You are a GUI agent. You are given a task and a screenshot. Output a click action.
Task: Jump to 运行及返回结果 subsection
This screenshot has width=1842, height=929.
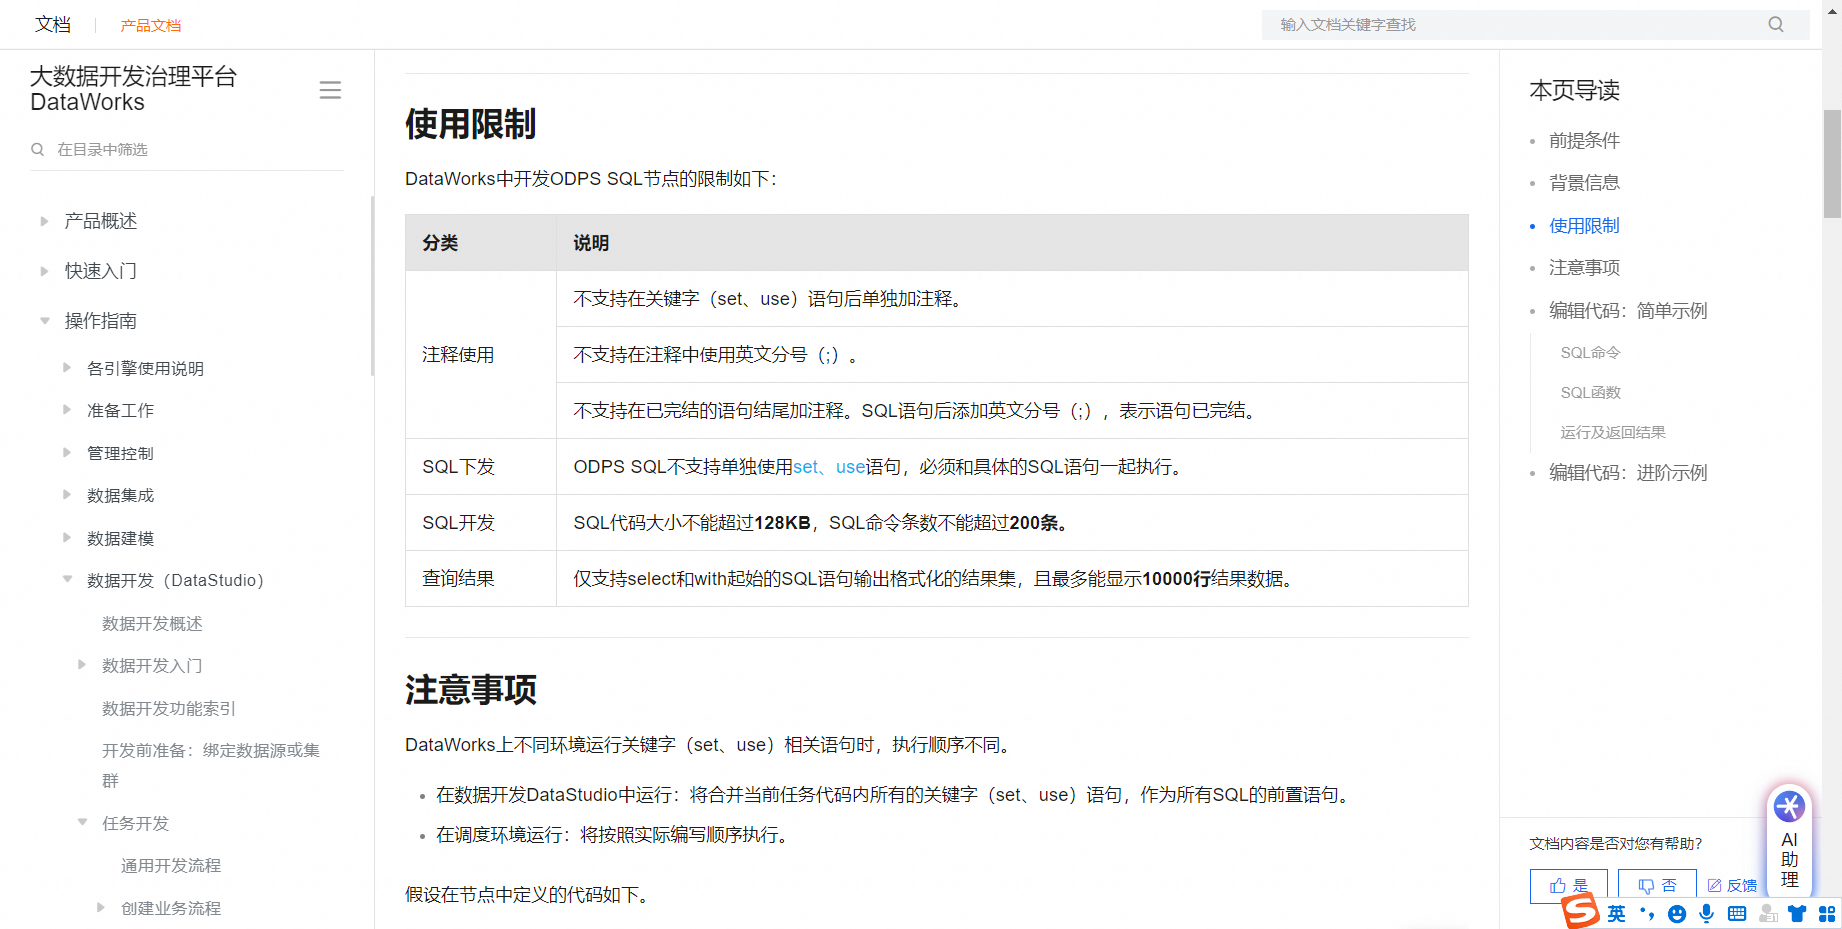click(x=1613, y=432)
